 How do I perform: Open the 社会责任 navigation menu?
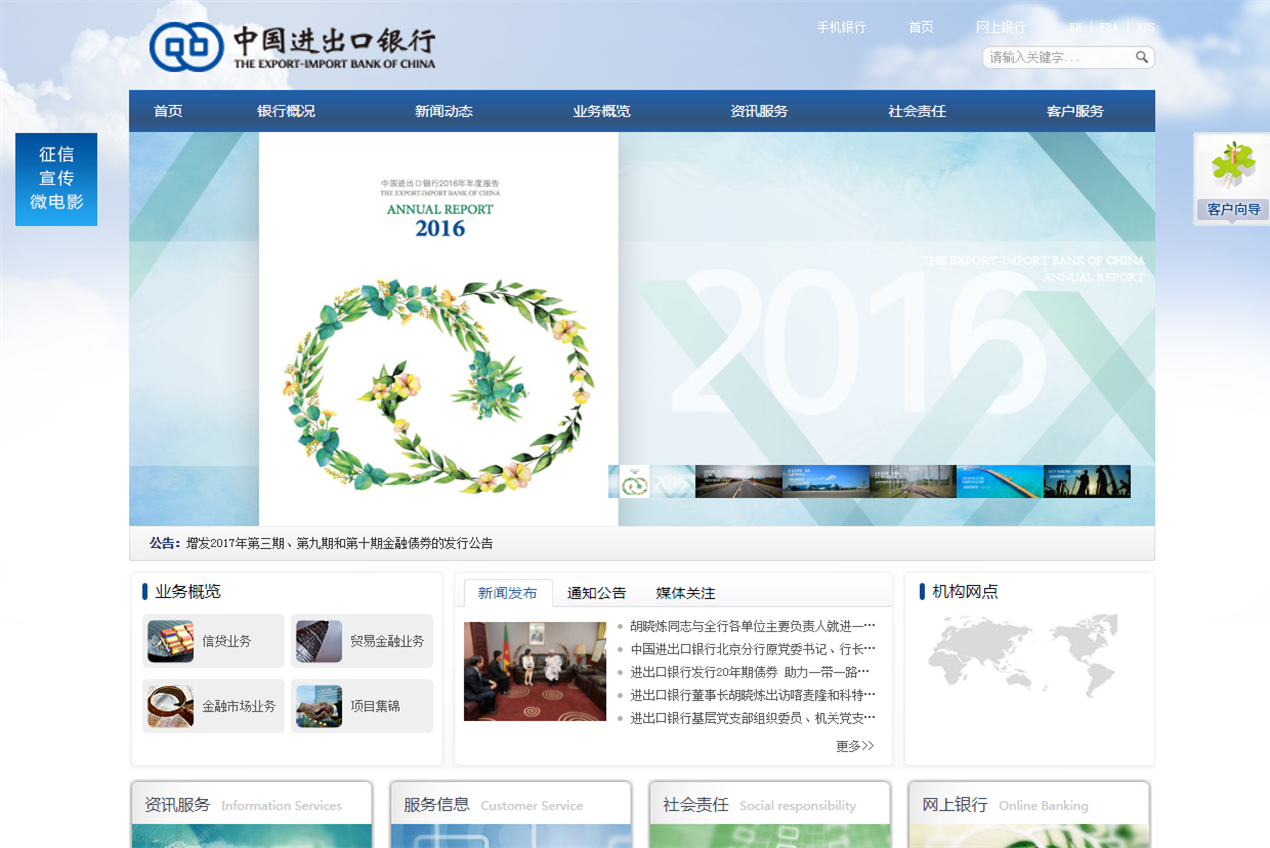(x=917, y=111)
